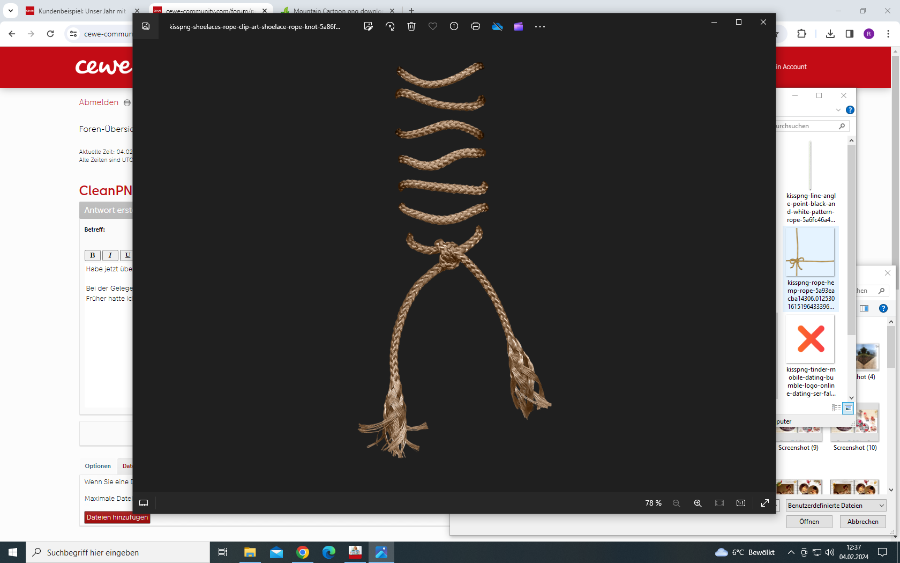This screenshot has width=900, height=563.
Task: Rotate the rope image
Action: [390, 26]
